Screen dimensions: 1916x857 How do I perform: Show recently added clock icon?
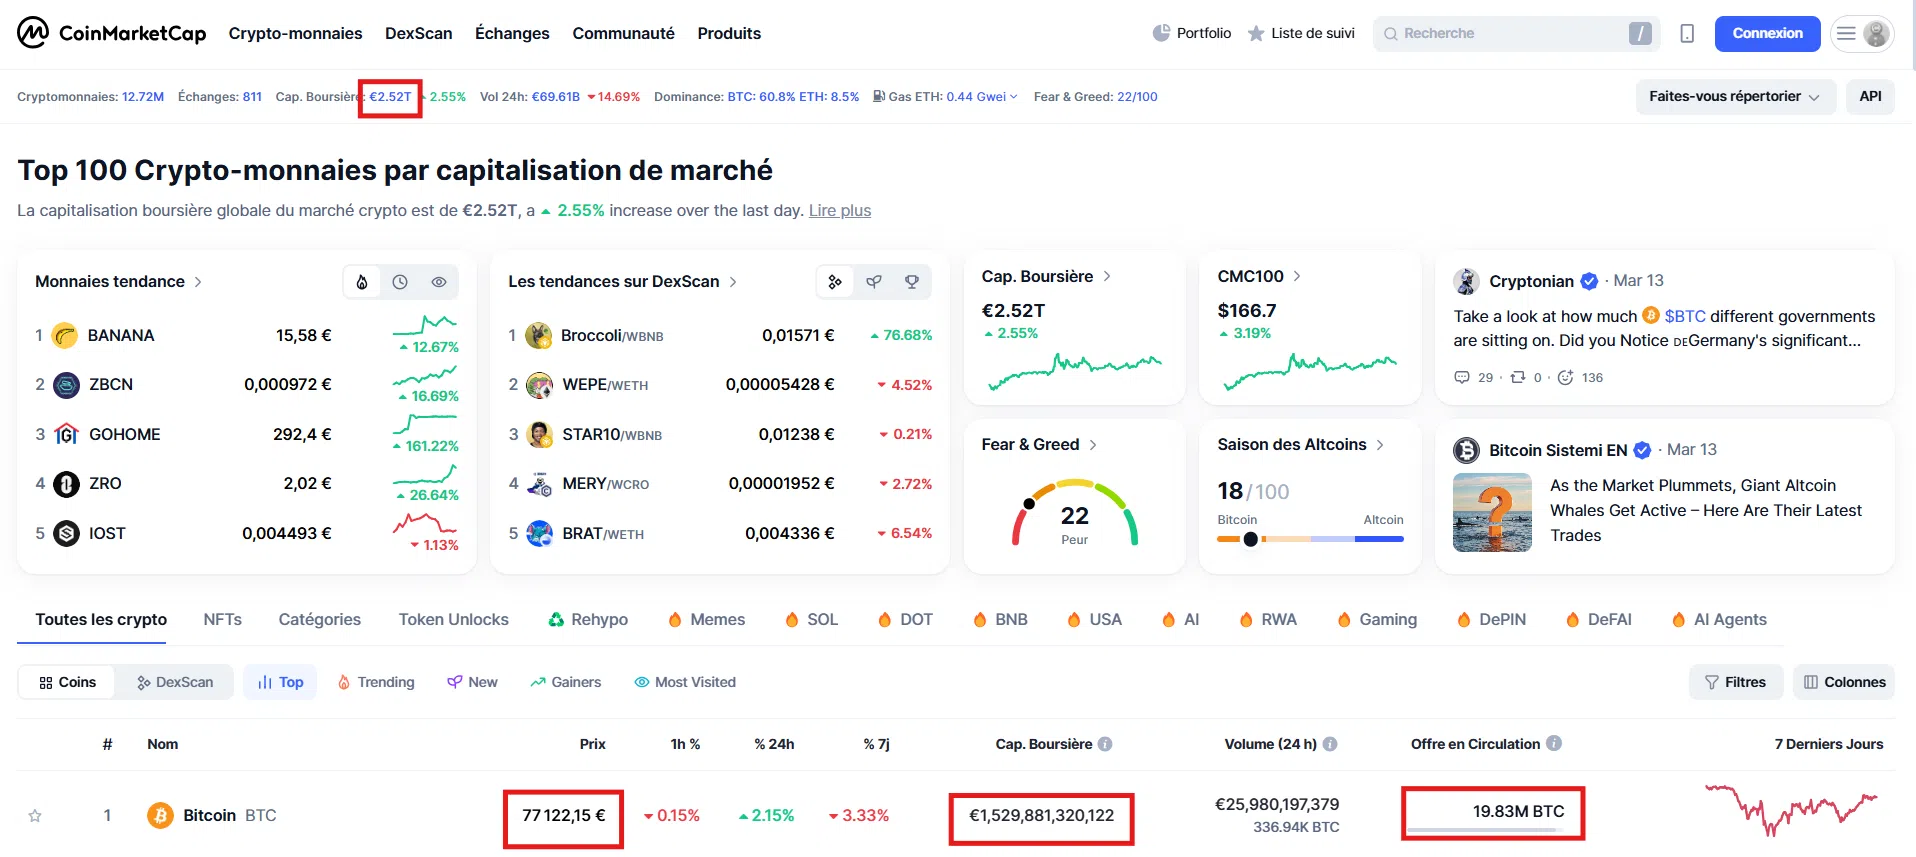coord(400,282)
